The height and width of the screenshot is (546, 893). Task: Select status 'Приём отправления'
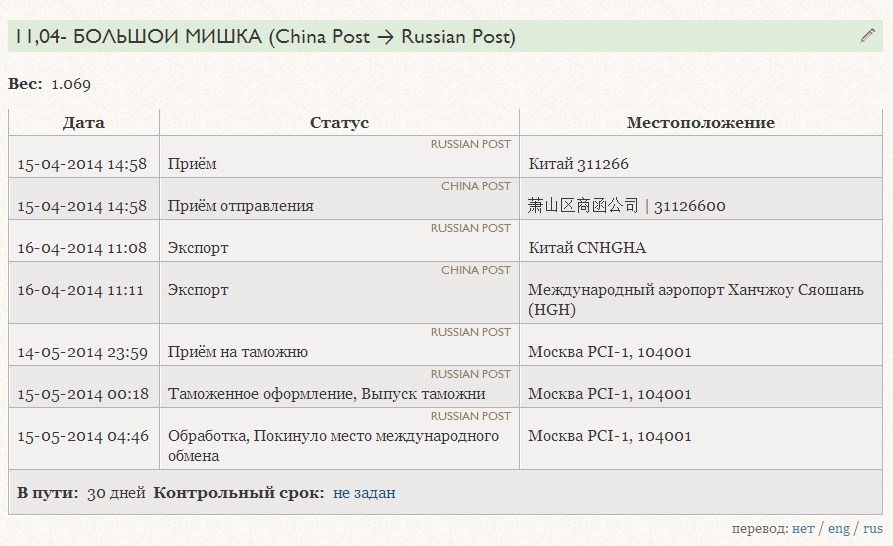pos(240,206)
